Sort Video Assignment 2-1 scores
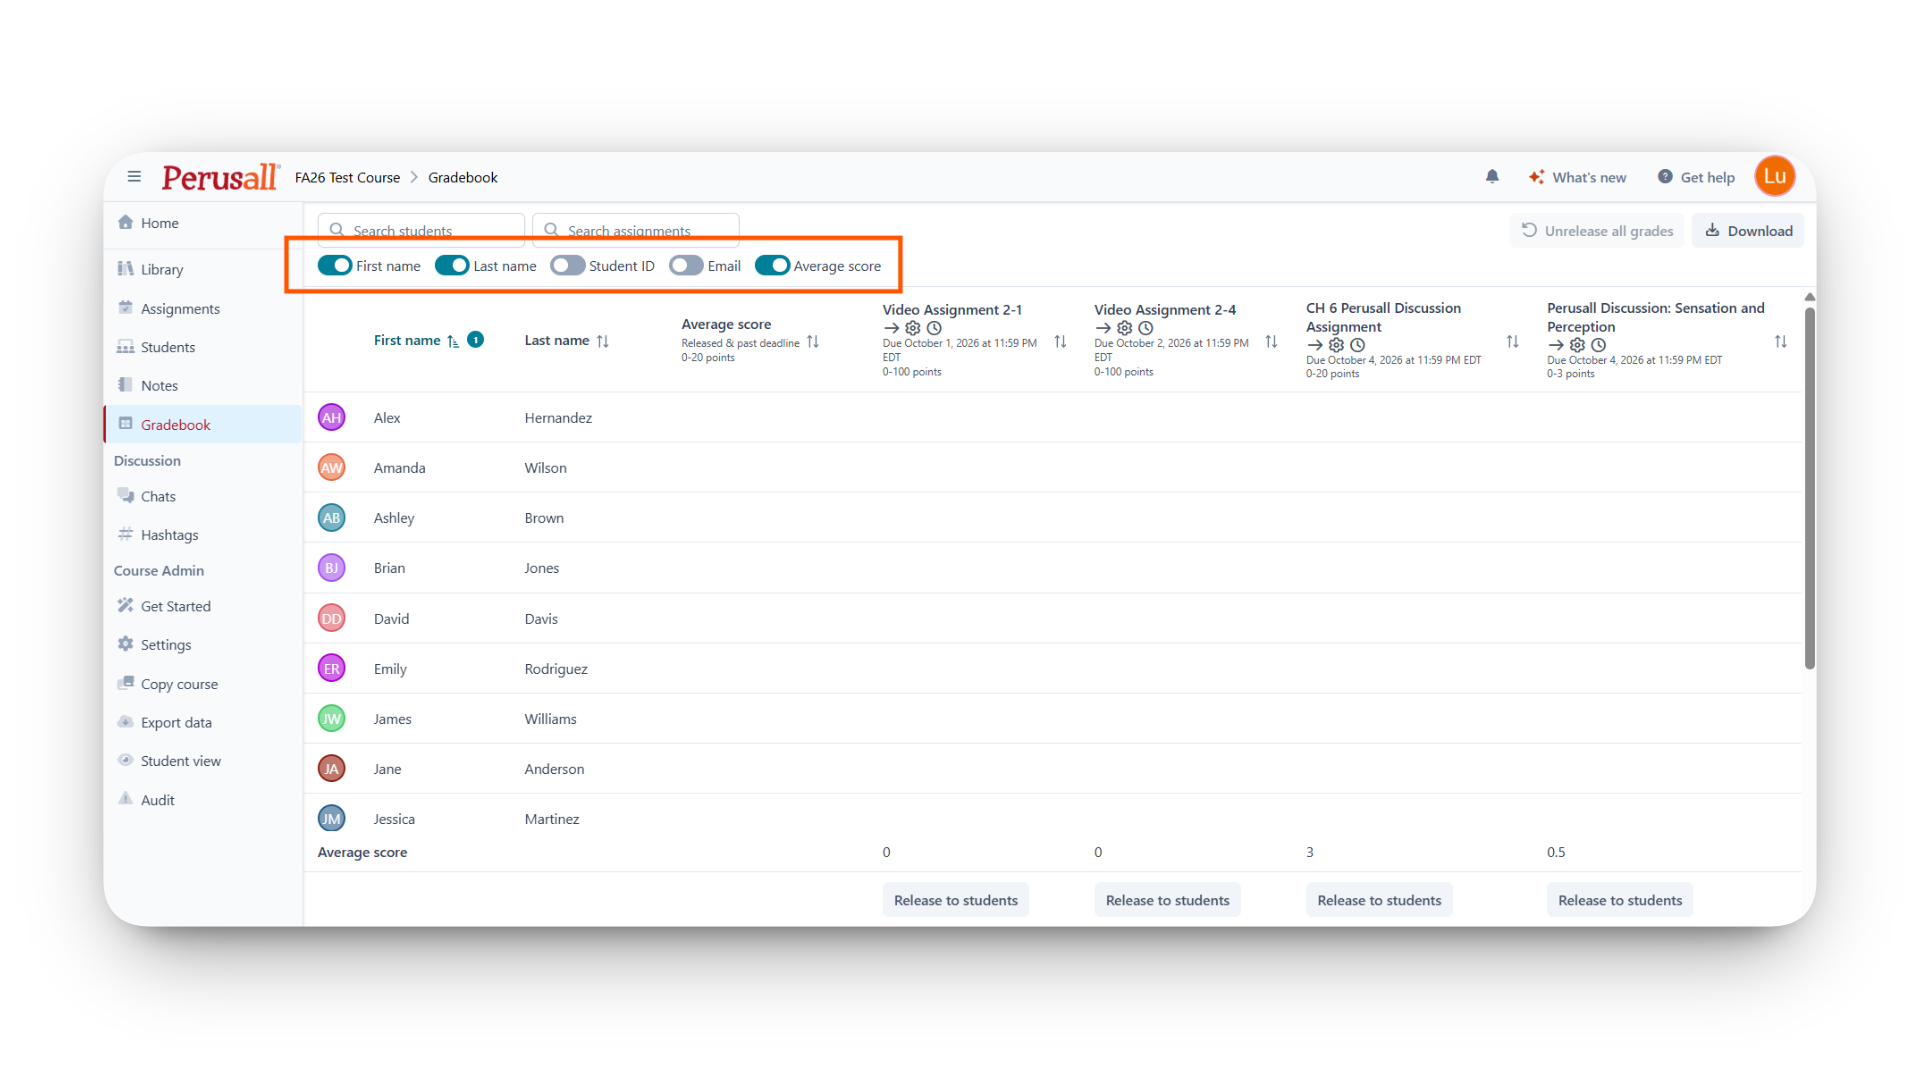Image resolution: width=1920 pixels, height=1080 pixels. [1060, 342]
